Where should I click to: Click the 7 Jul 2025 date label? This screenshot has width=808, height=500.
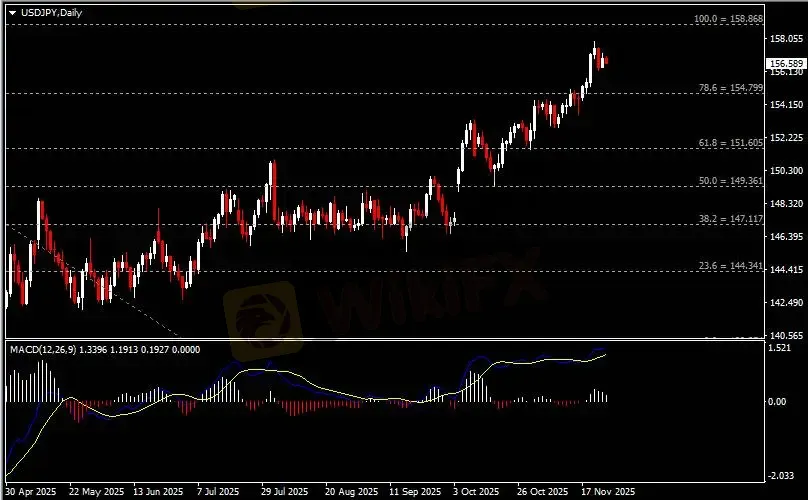[218, 492]
